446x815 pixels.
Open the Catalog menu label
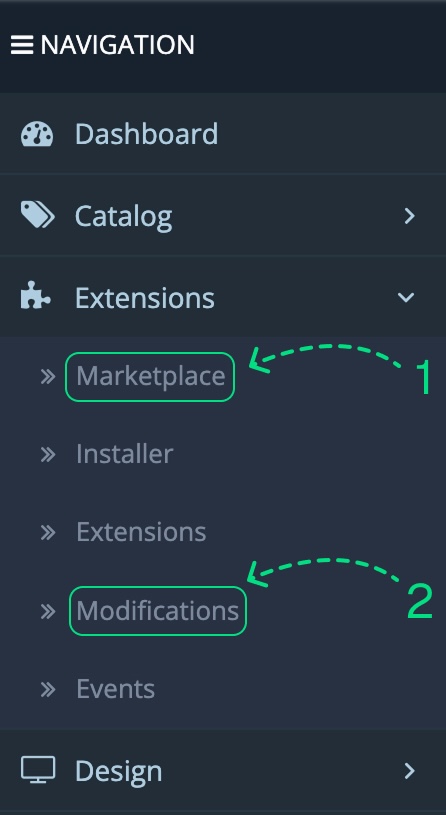(x=123, y=216)
